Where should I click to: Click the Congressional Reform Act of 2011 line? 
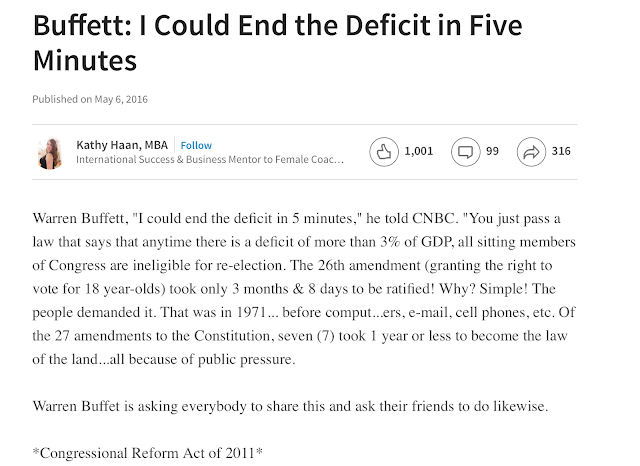[147, 453]
